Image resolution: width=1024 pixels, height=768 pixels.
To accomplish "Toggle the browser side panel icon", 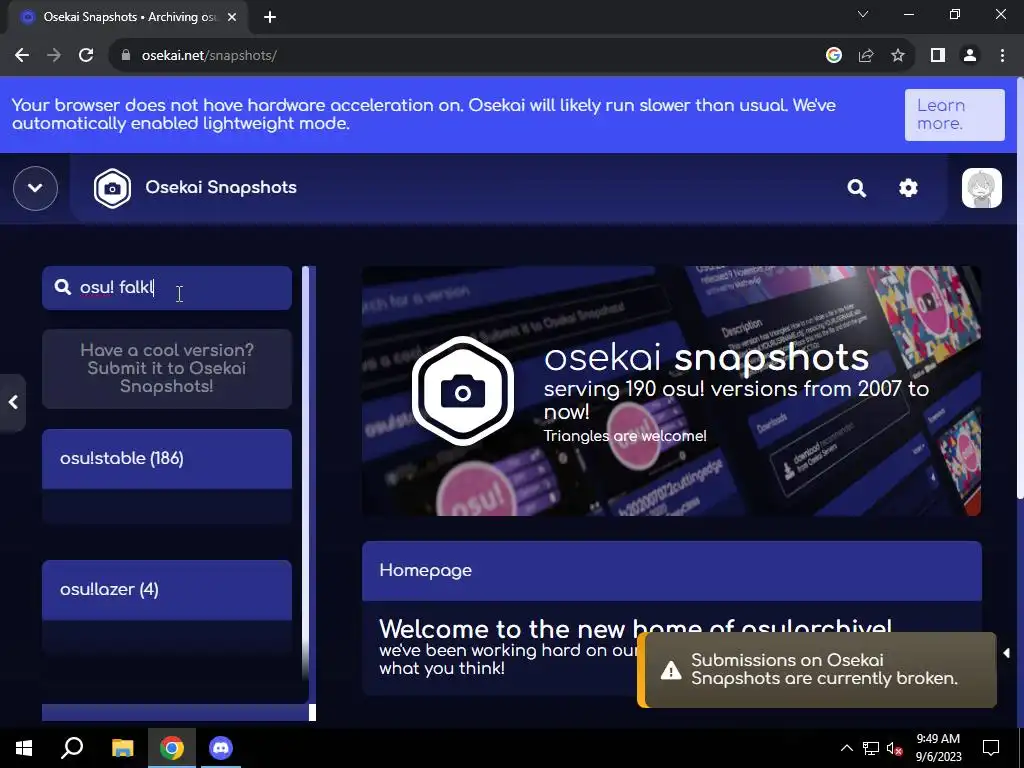I will point(938,56).
